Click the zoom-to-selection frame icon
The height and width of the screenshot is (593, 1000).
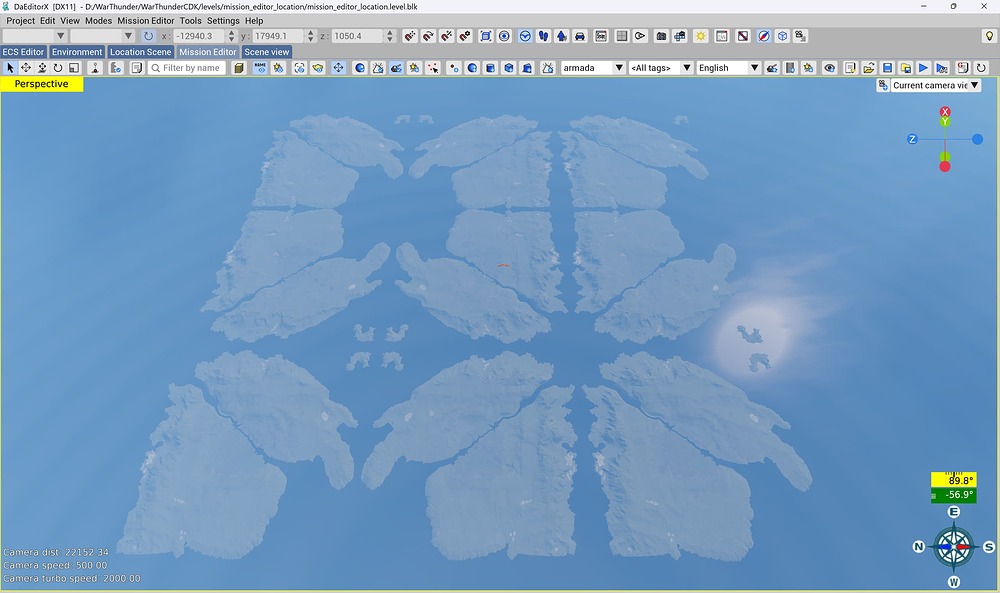486,36
